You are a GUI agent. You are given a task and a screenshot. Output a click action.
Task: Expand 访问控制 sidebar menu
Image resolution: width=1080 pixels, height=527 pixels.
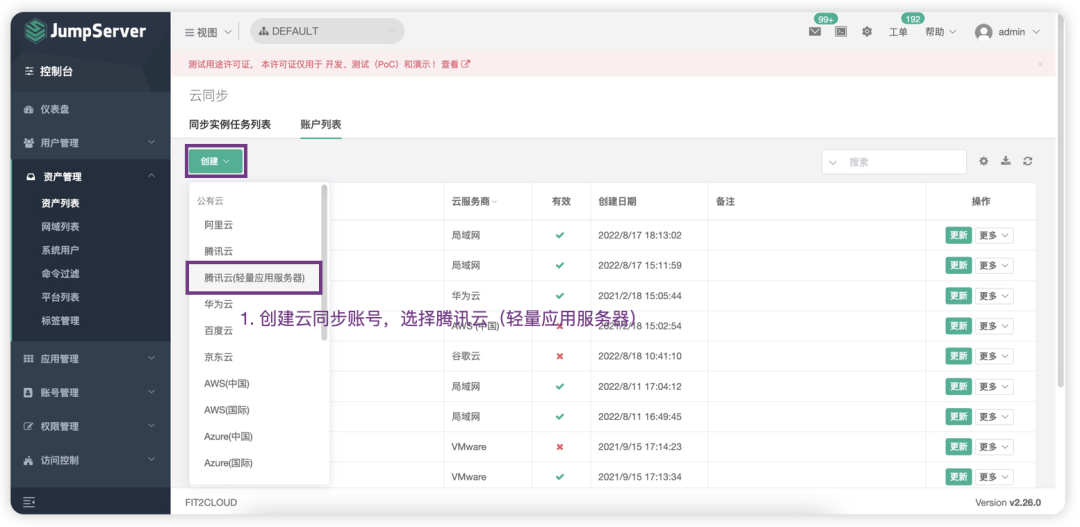[x=90, y=460]
